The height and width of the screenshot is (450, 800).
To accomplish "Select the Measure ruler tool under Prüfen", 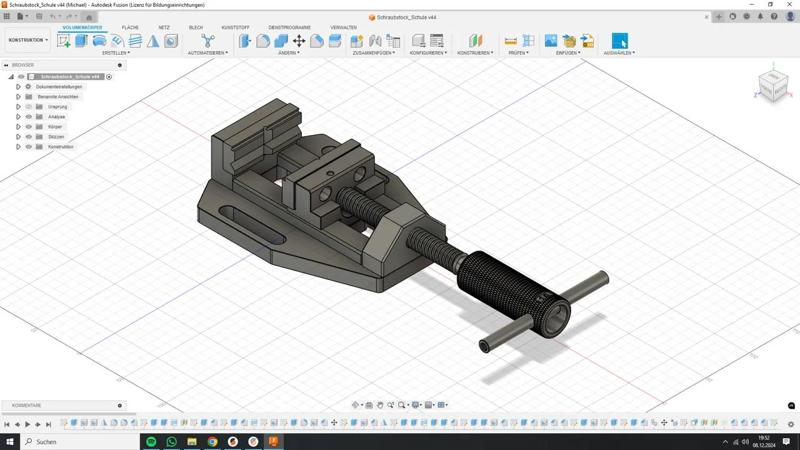I will (511, 41).
